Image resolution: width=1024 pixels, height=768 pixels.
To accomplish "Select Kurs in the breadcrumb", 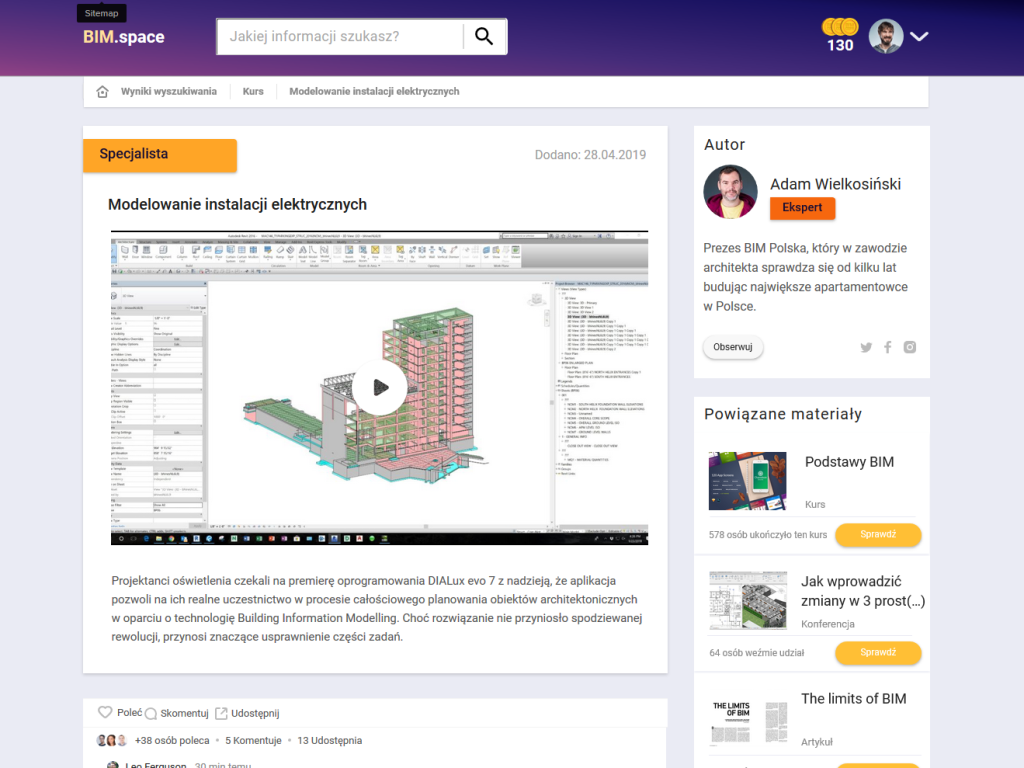I will point(253,90).
